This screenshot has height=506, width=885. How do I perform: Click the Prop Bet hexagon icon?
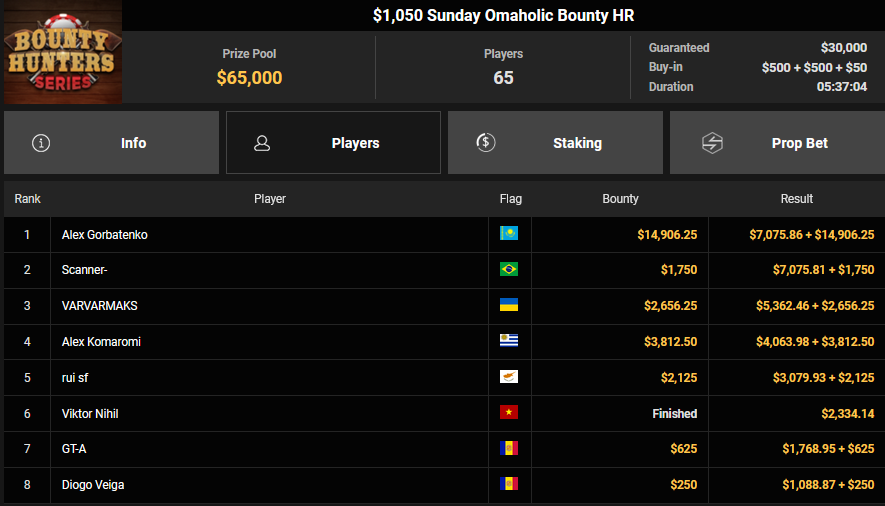click(712, 143)
